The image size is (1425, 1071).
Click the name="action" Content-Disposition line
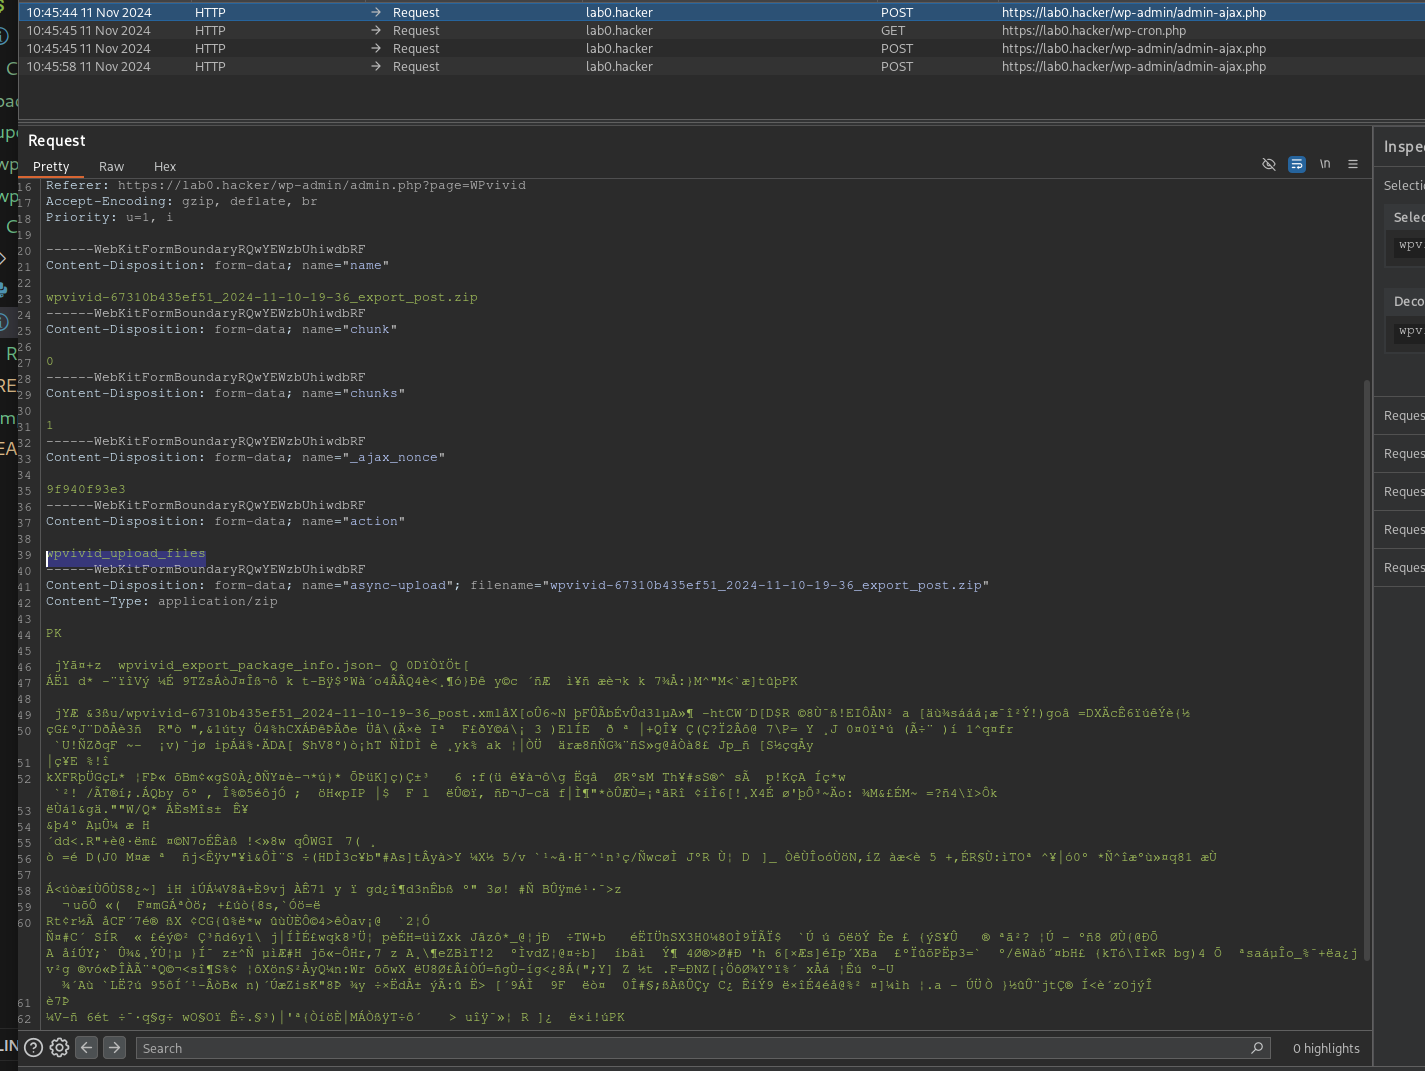[x=225, y=521]
